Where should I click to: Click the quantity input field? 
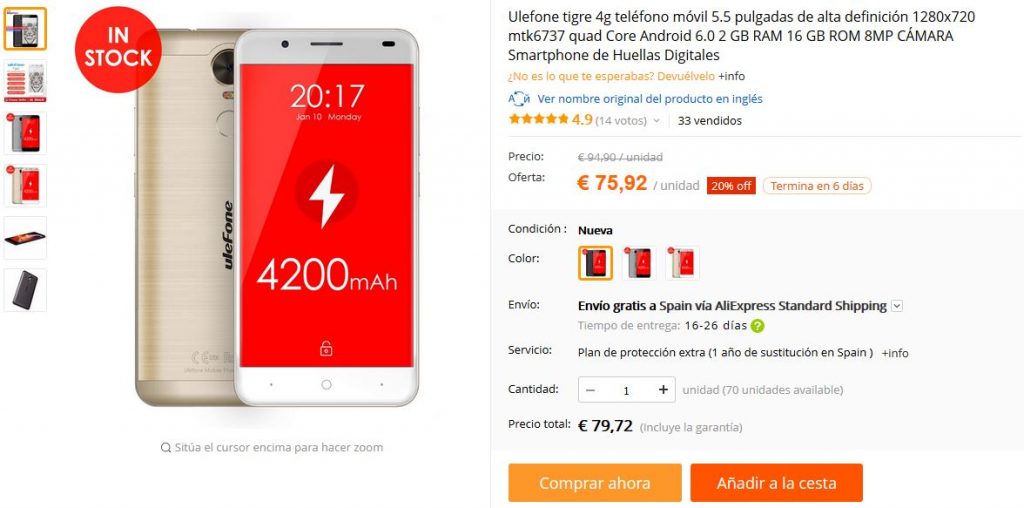[x=626, y=390]
